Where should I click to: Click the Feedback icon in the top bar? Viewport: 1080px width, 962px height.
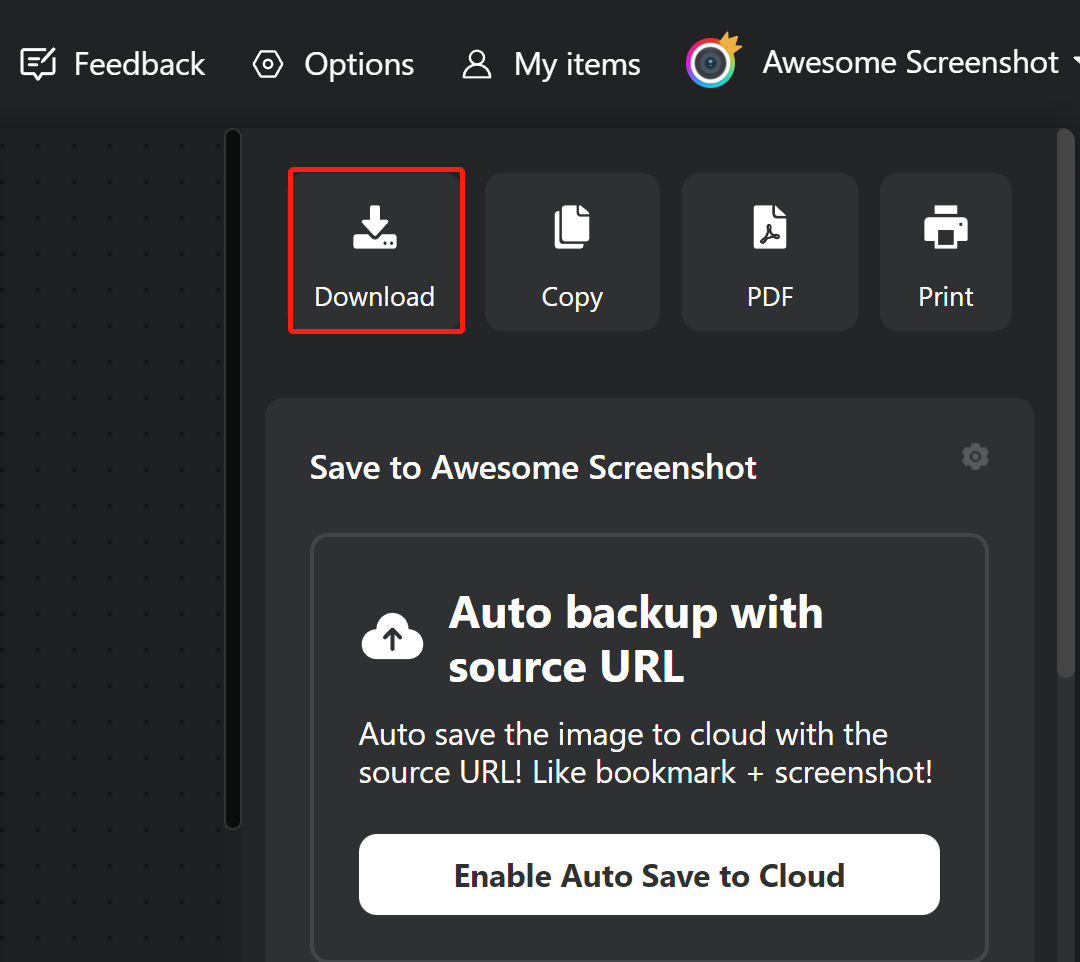pos(38,64)
